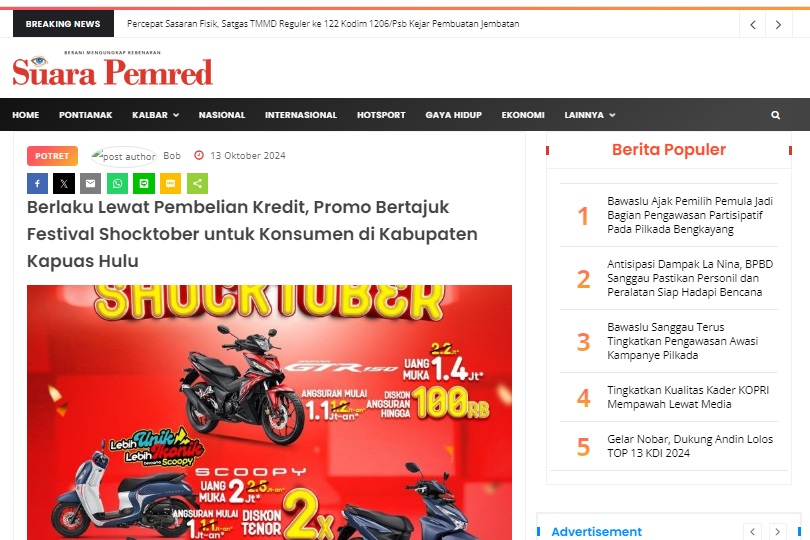Viewport: 810px width, 540px height.
Task: Open the Pontianak menu item
Action: (85, 115)
